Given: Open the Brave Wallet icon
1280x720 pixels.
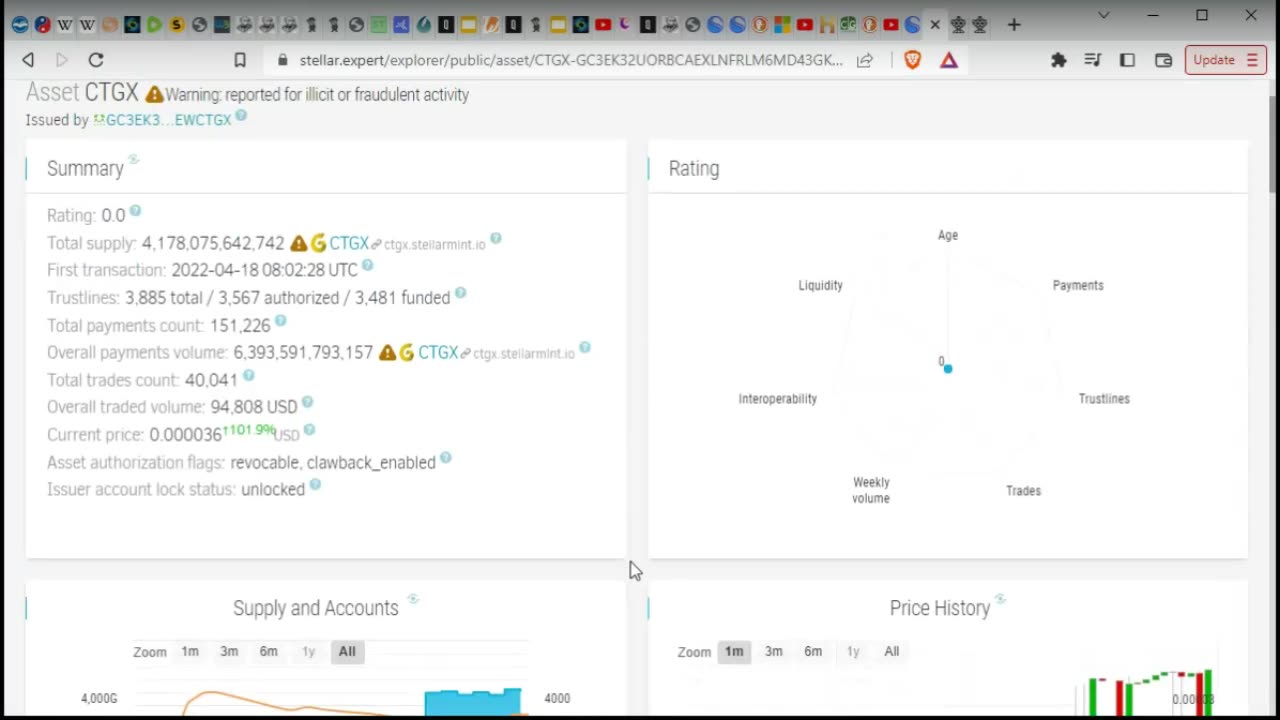Looking at the screenshot, I should coord(1163,60).
